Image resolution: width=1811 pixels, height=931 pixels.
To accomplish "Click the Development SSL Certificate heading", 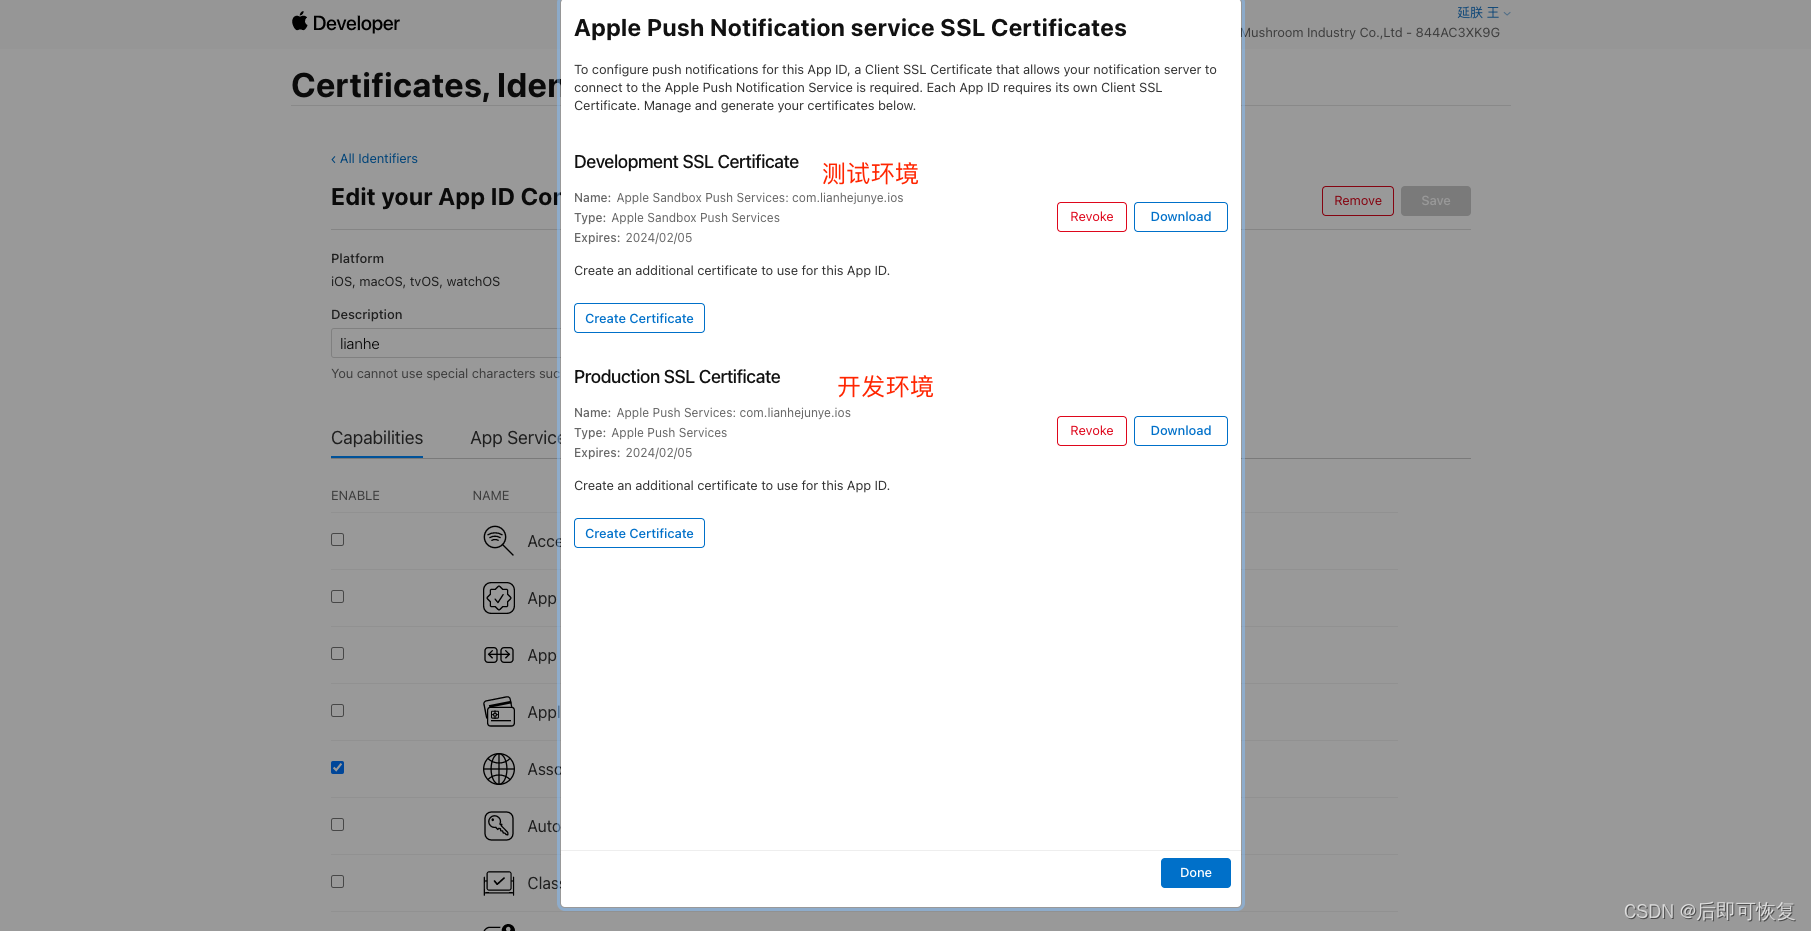I will [686, 162].
